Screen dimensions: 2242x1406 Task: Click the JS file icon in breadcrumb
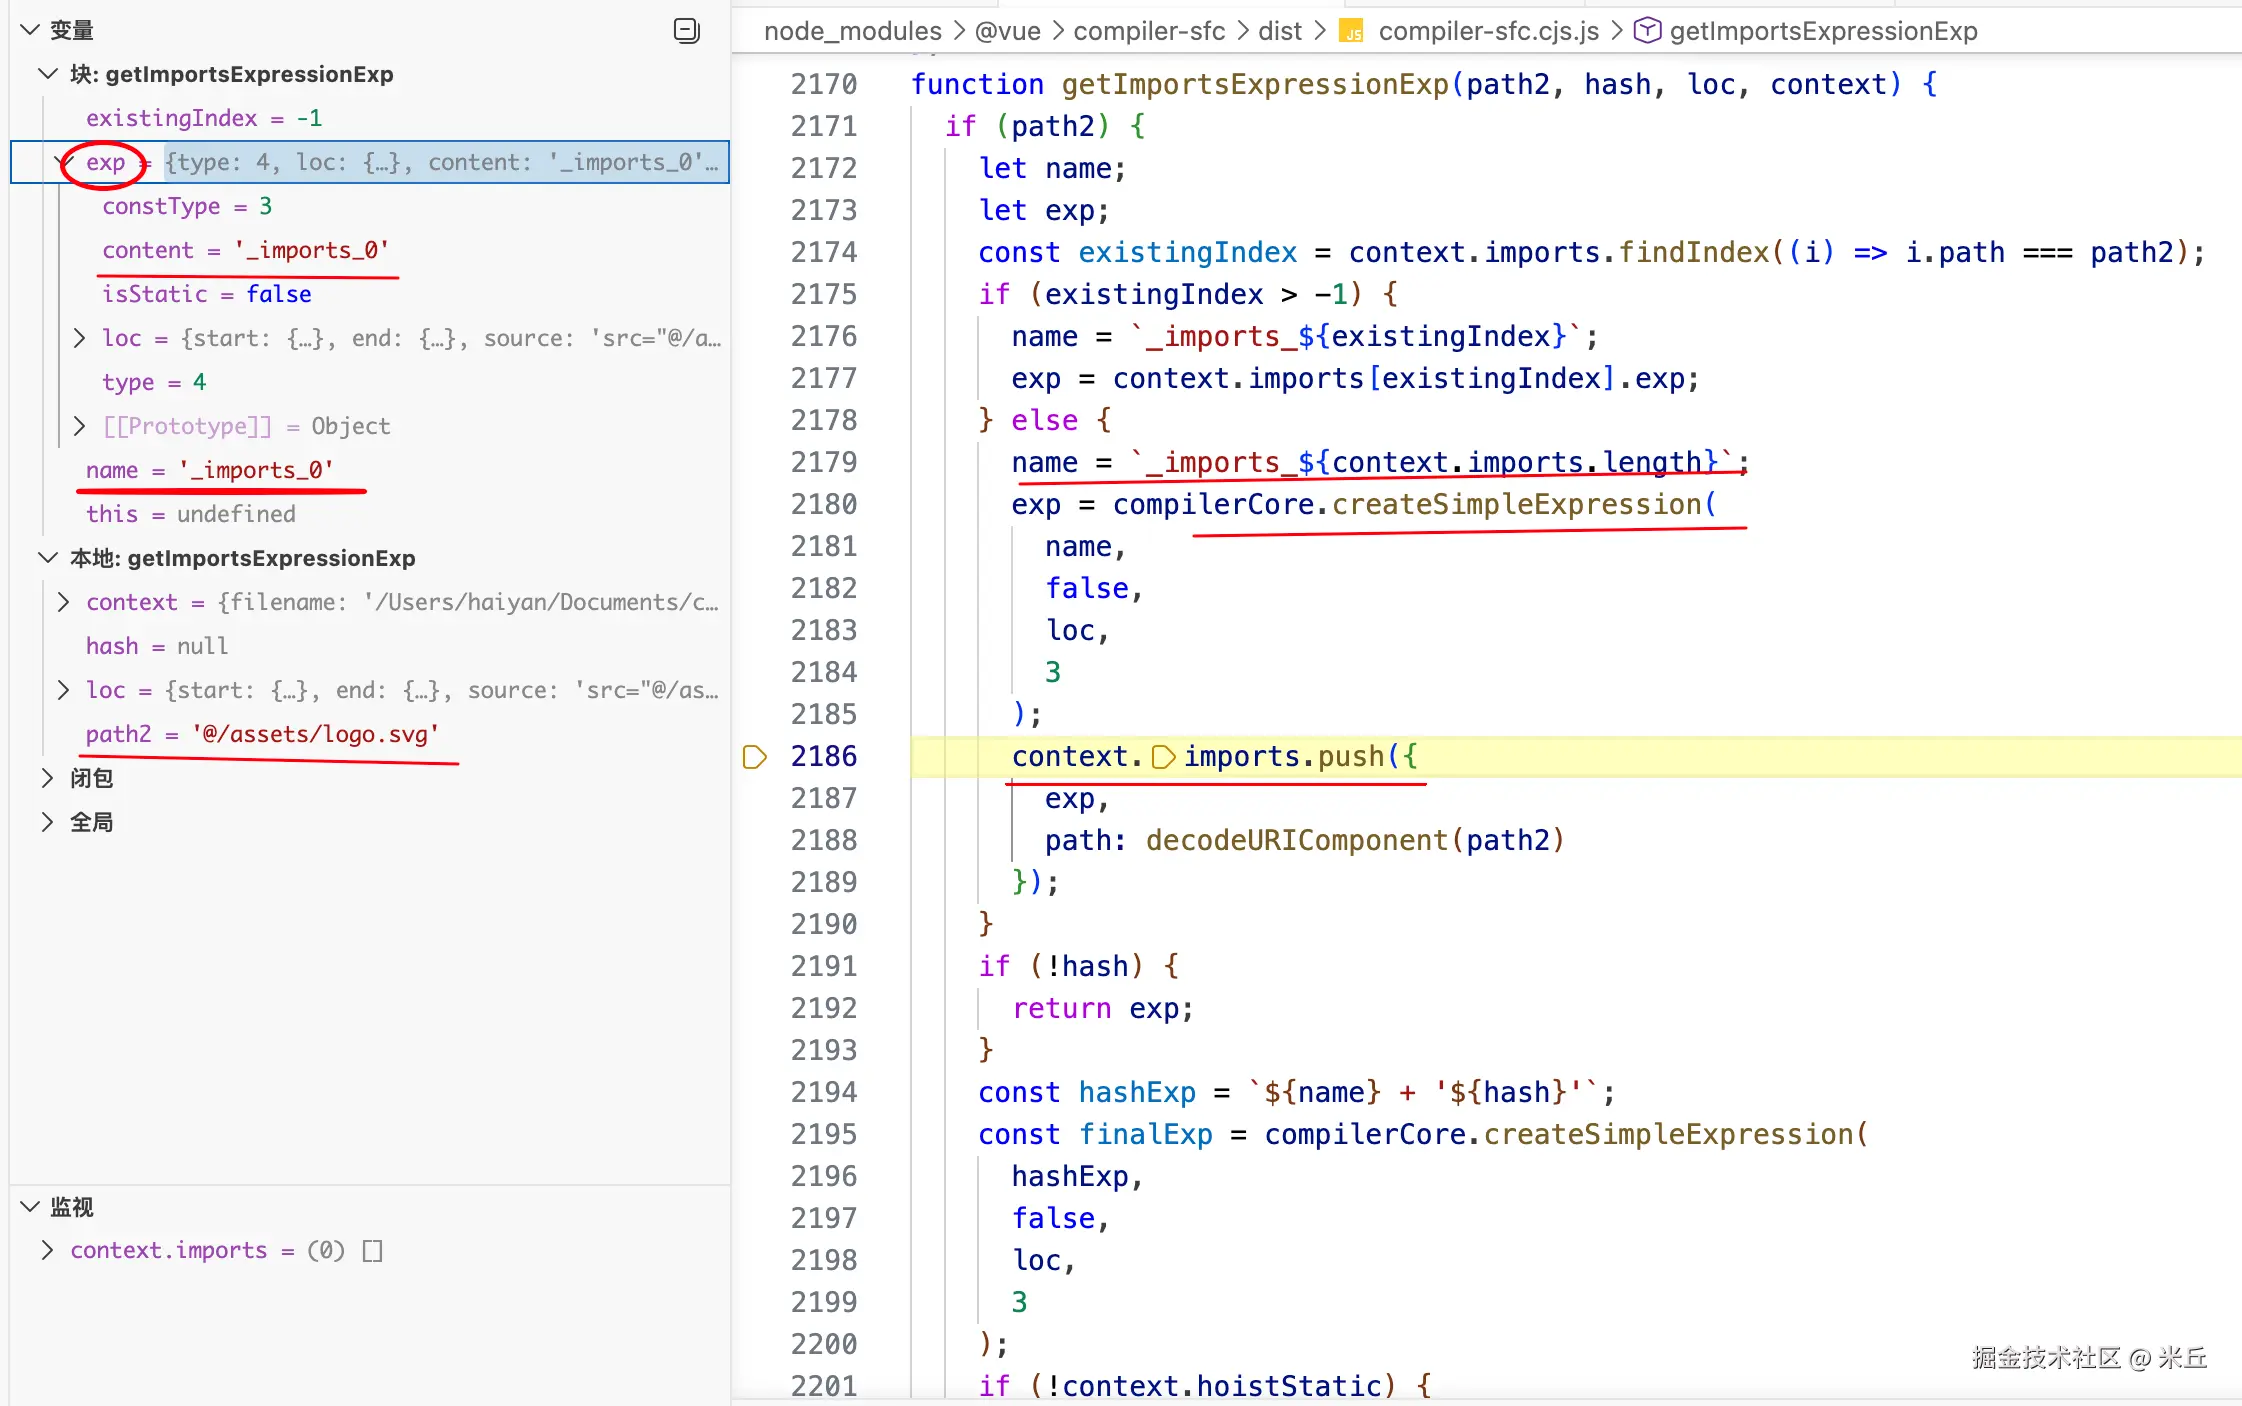(x=1351, y=32)
